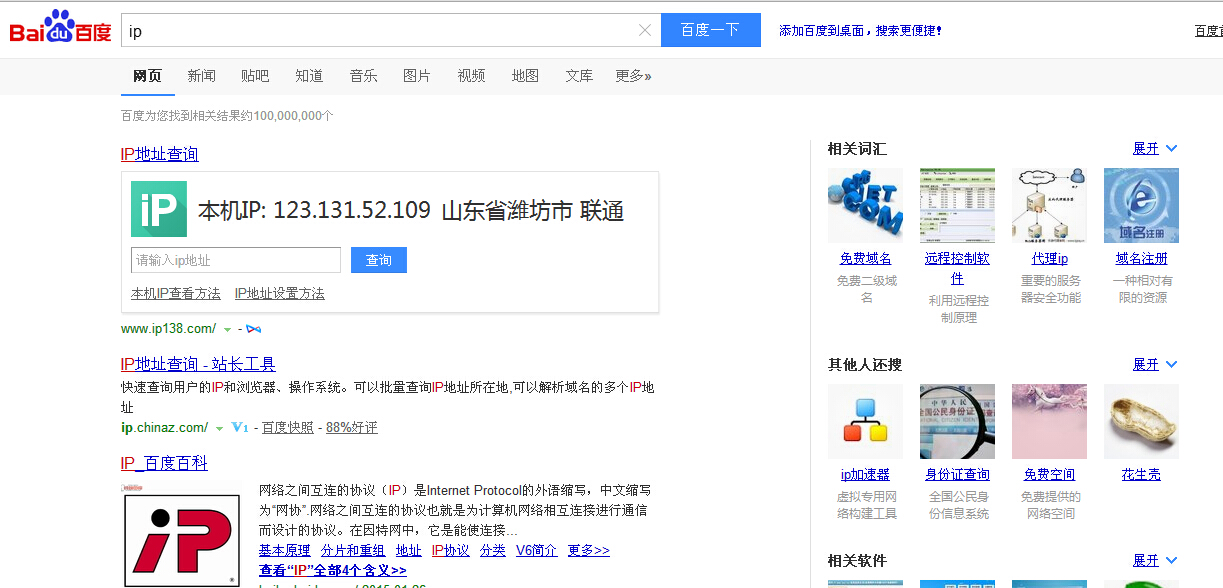Switch to the 地图 tab
Screen dimensions: 1223x588
click(525, 76)
